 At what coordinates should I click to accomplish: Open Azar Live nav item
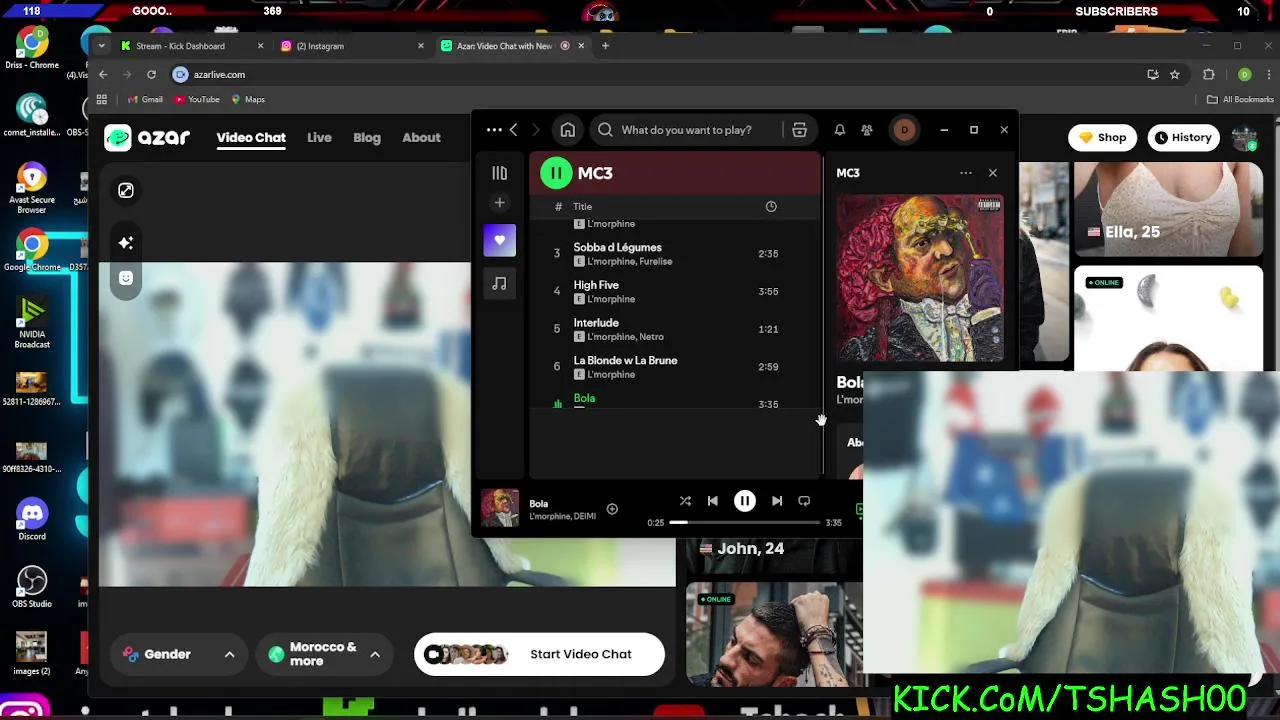tap(319, 138)
